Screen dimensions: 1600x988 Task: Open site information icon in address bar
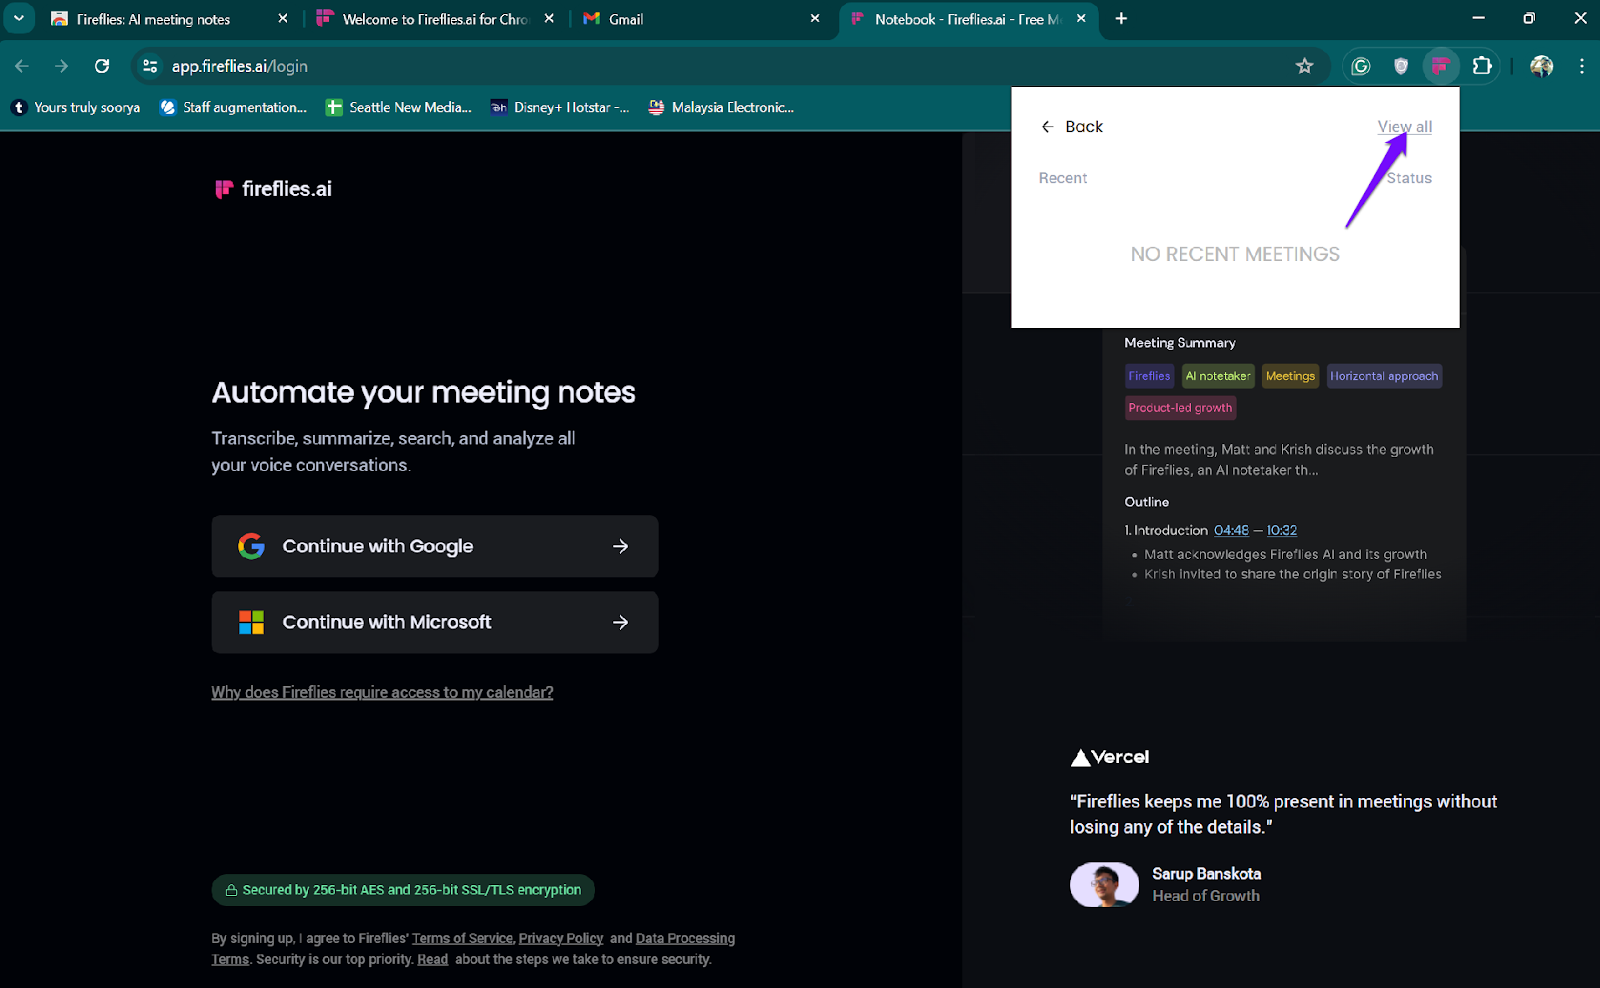pyautogui.click(x=150, y=66)
